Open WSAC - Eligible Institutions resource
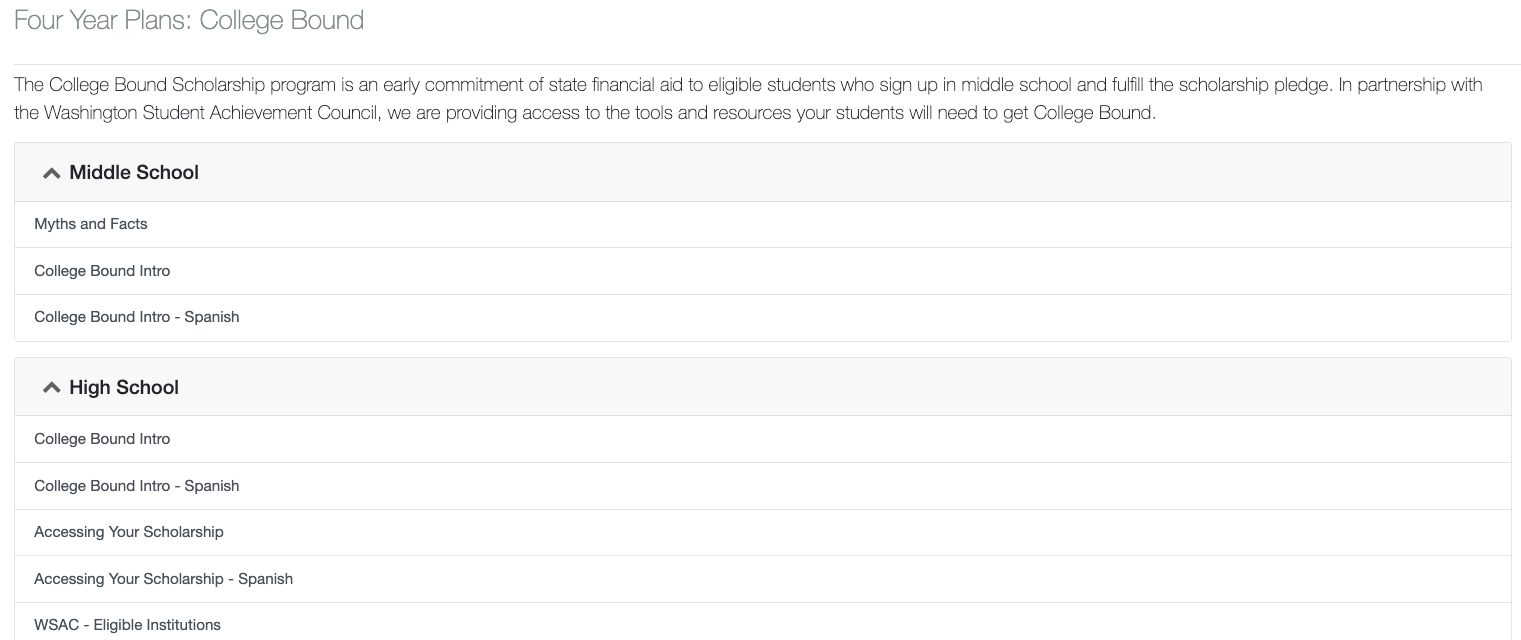Viewport: 1521px width, 640px height. [127, 625]
